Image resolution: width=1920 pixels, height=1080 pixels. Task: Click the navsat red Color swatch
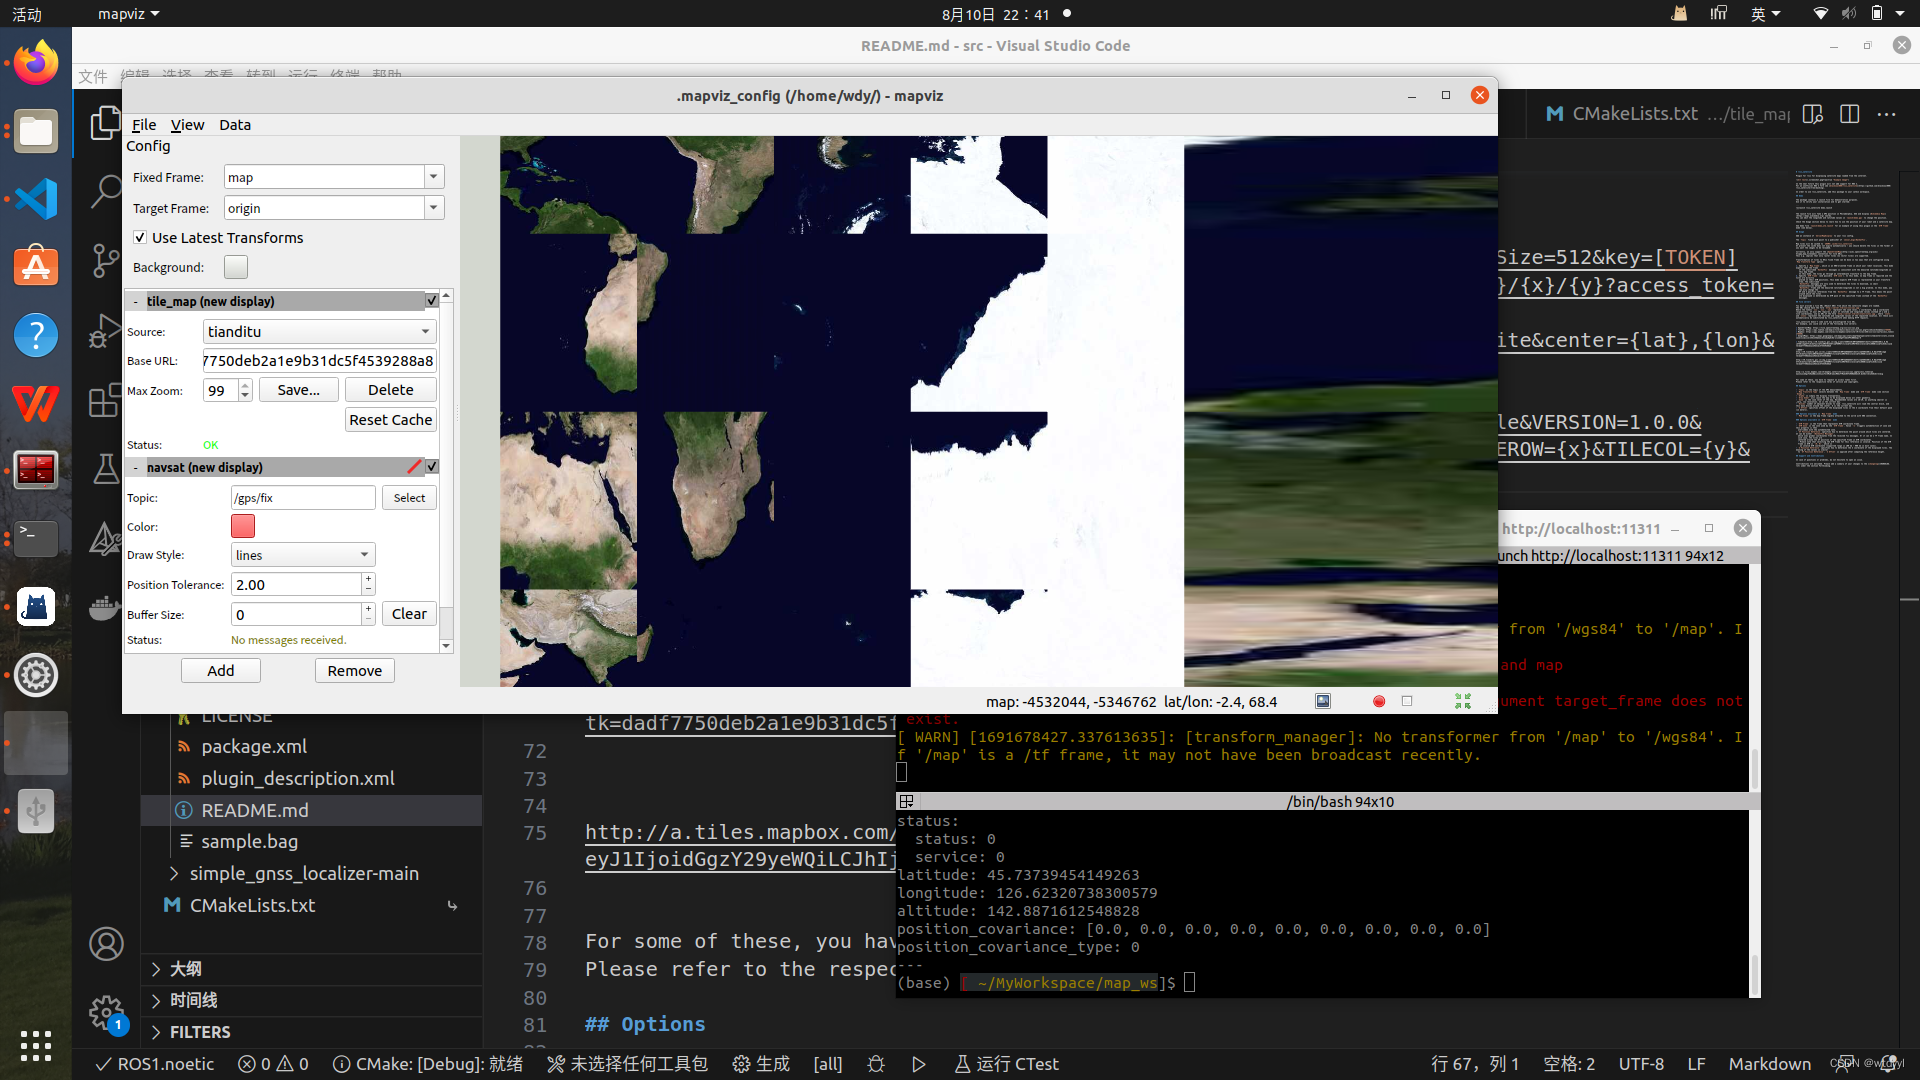243,526
